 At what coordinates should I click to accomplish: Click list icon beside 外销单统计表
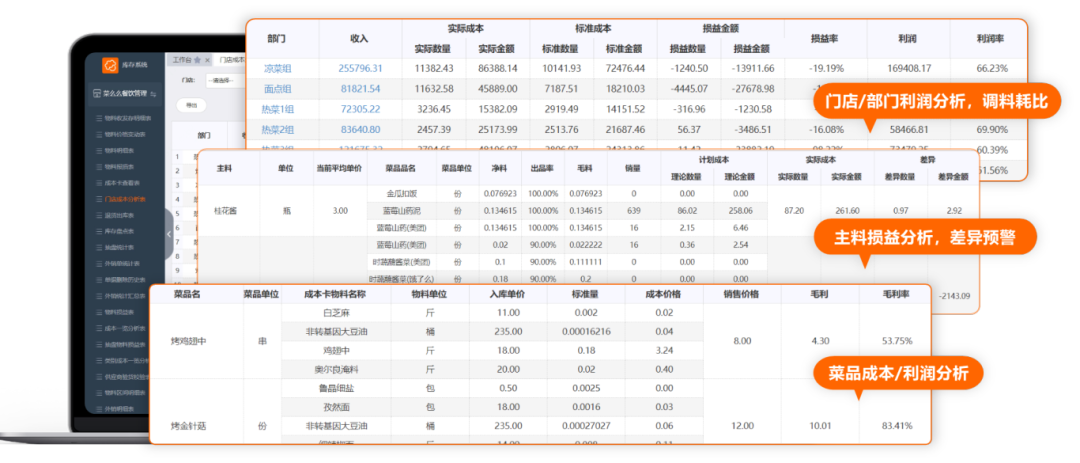click(98, 263)
